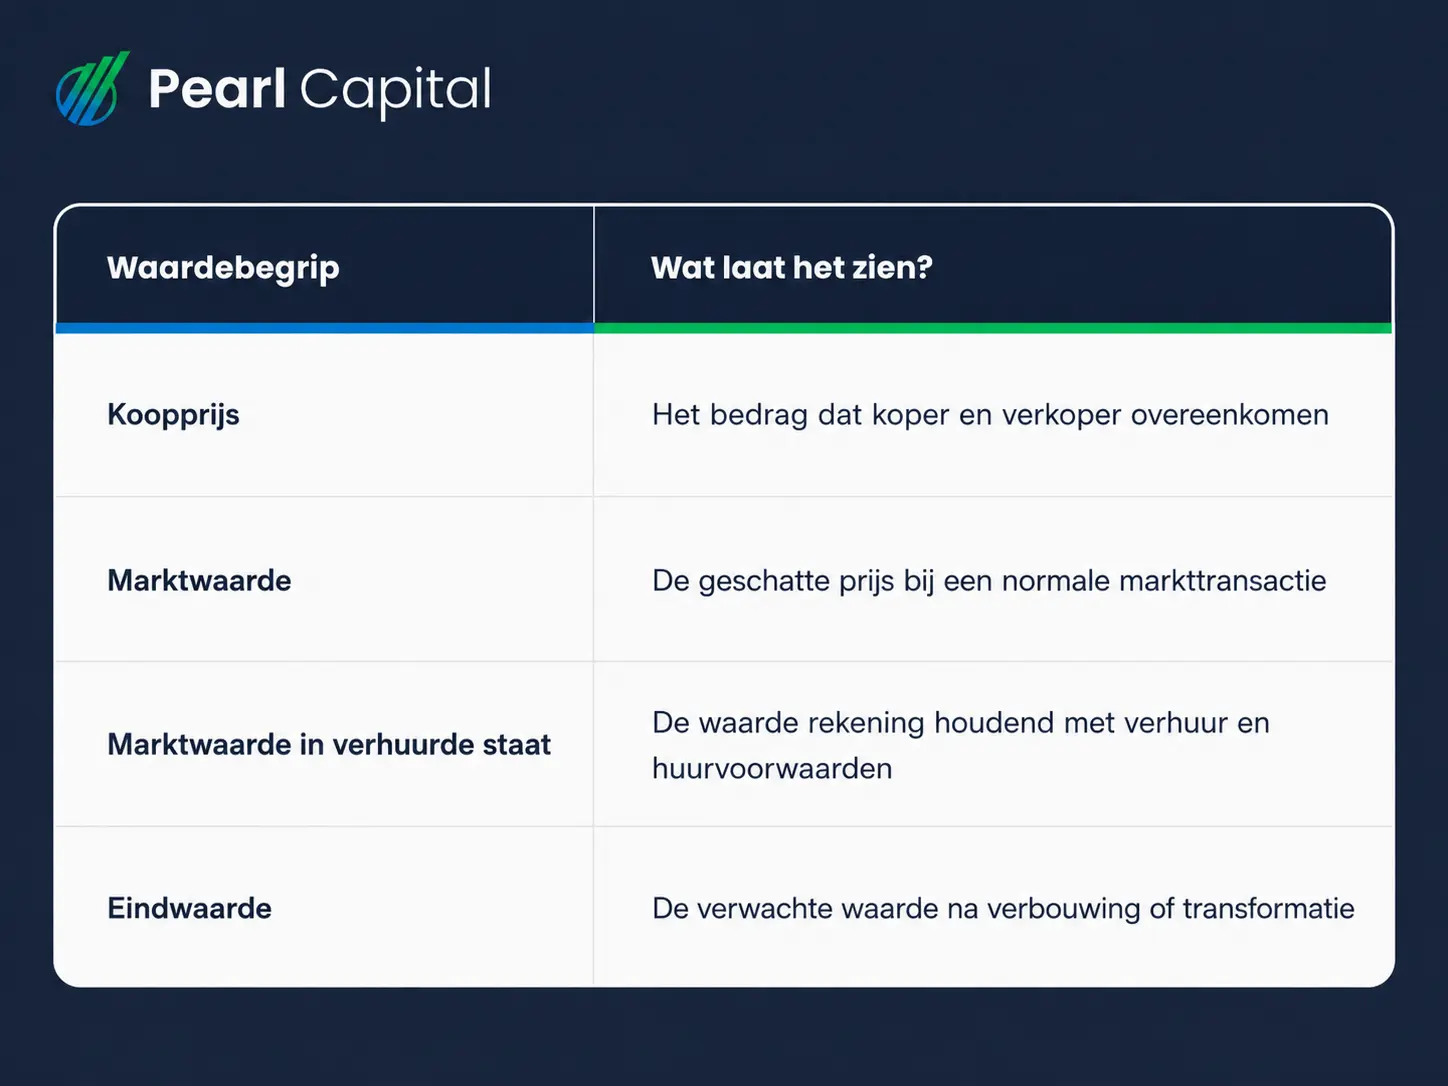Click the Pearl Capital logo icon
The height and width of the screenshot is (1086, 1448).
click(92, 88)
